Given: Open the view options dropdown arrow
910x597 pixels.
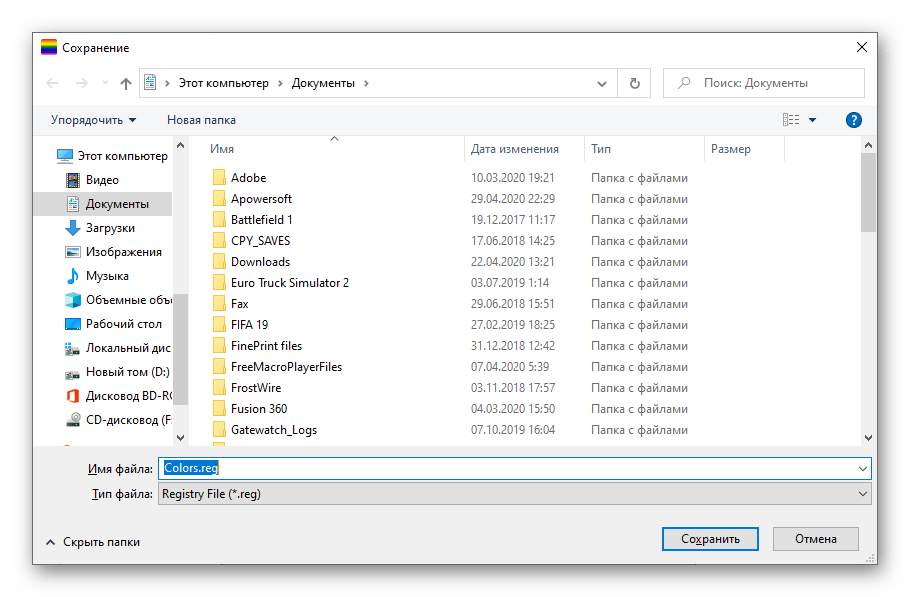Looking at the screenshot, I should pyautogui.click(x=812, y=120).
